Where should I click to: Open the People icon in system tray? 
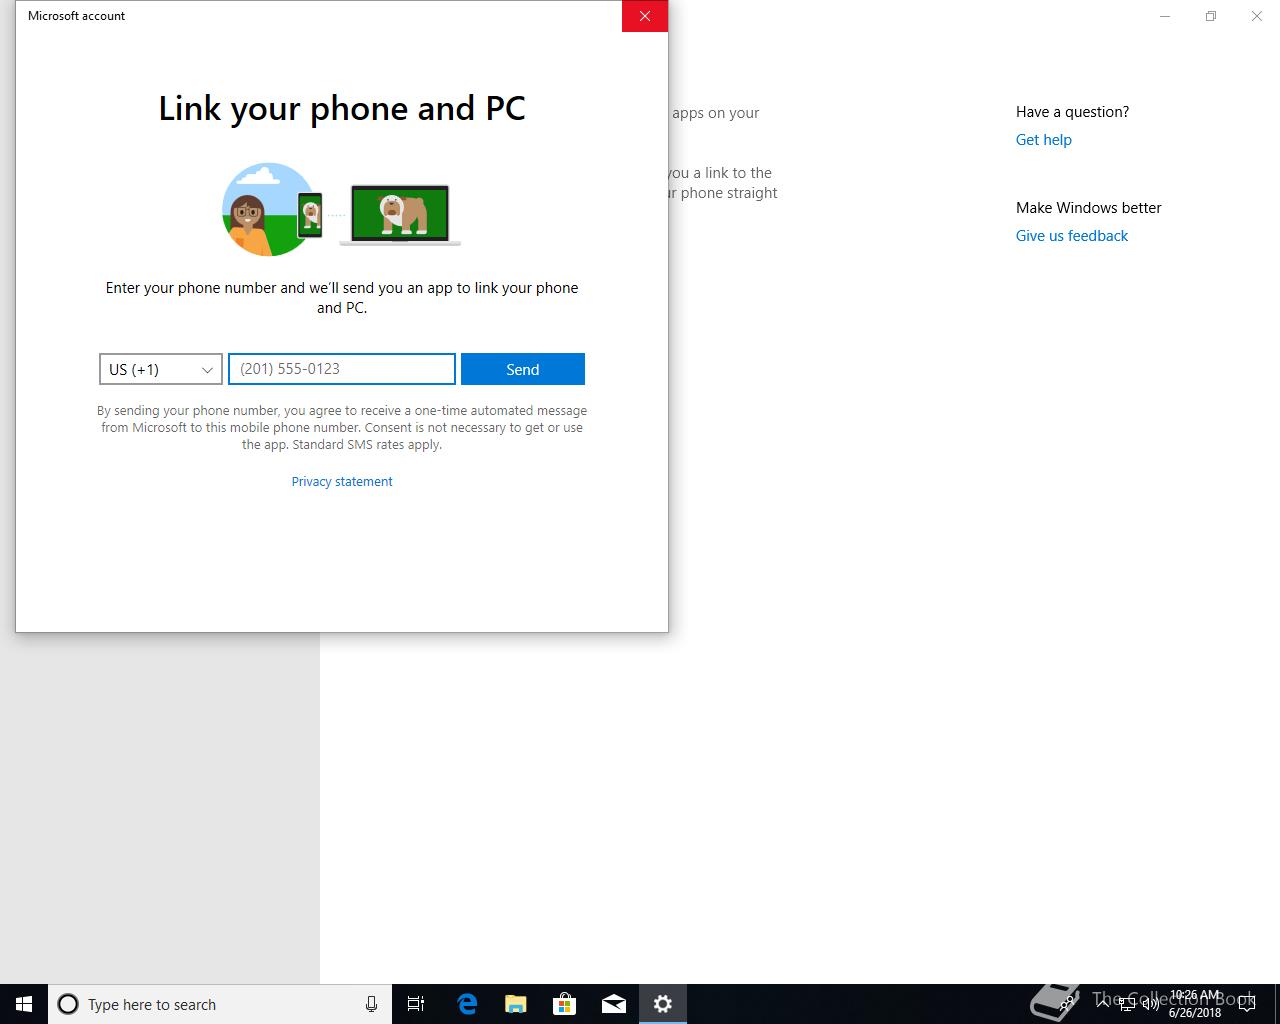(x=1067, y=1004)
